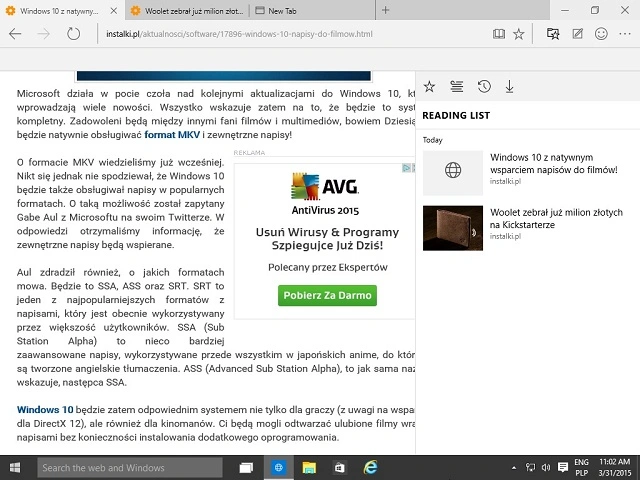This screenshot has height=480, width=640.
Task: Click the Windows 10 link in last paragraph
Action: coord(45,410)
